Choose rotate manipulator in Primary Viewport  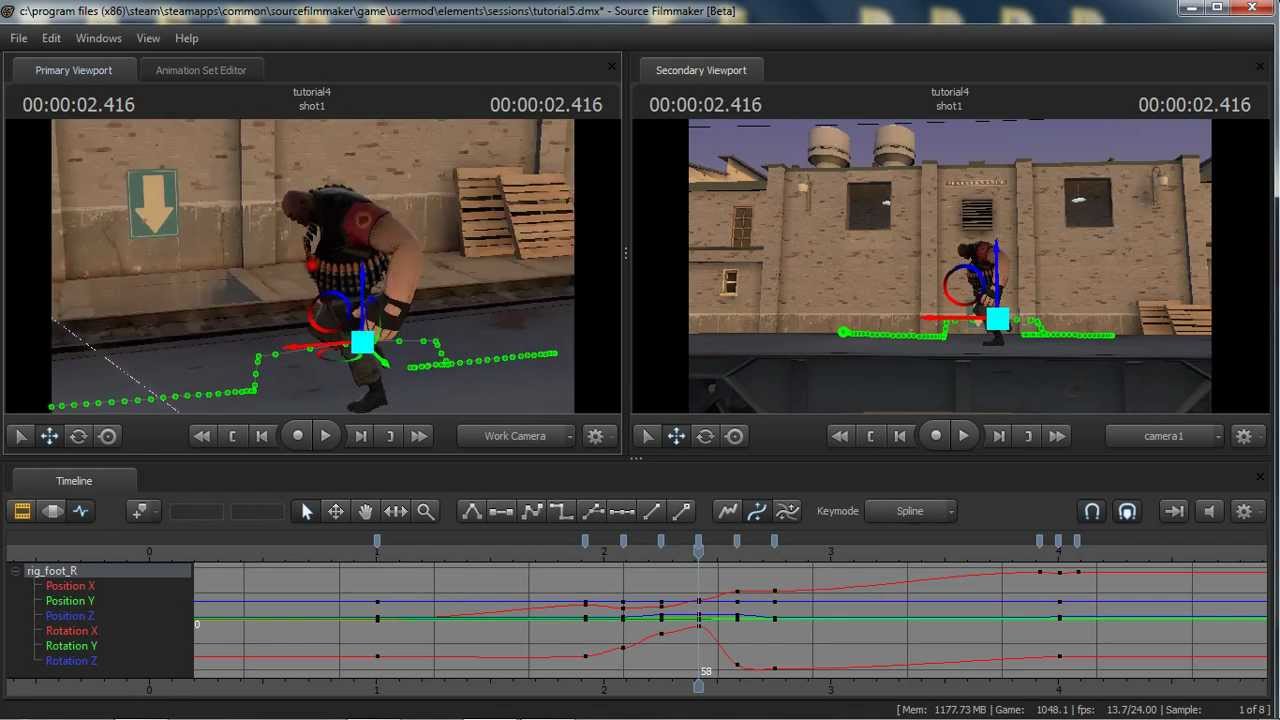click(x=78, y=436)
